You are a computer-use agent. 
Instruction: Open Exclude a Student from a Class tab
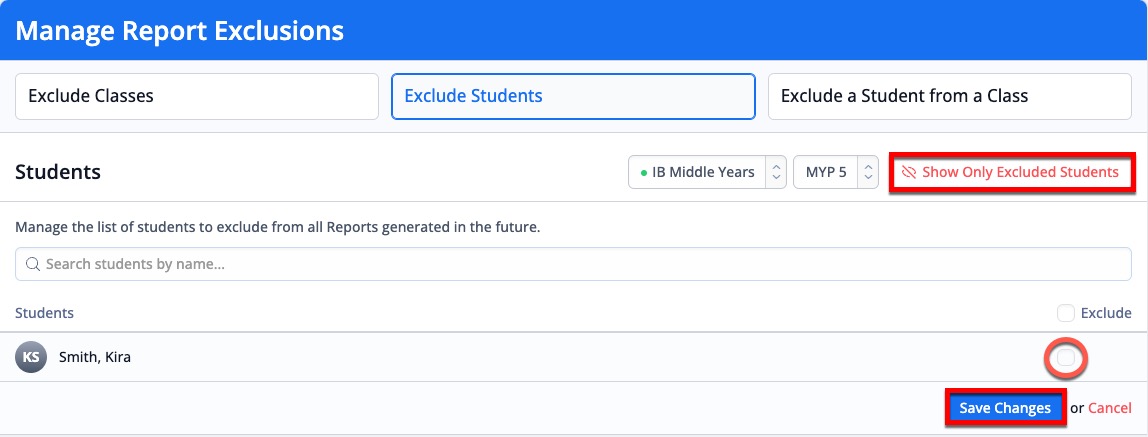click(950, 96)
